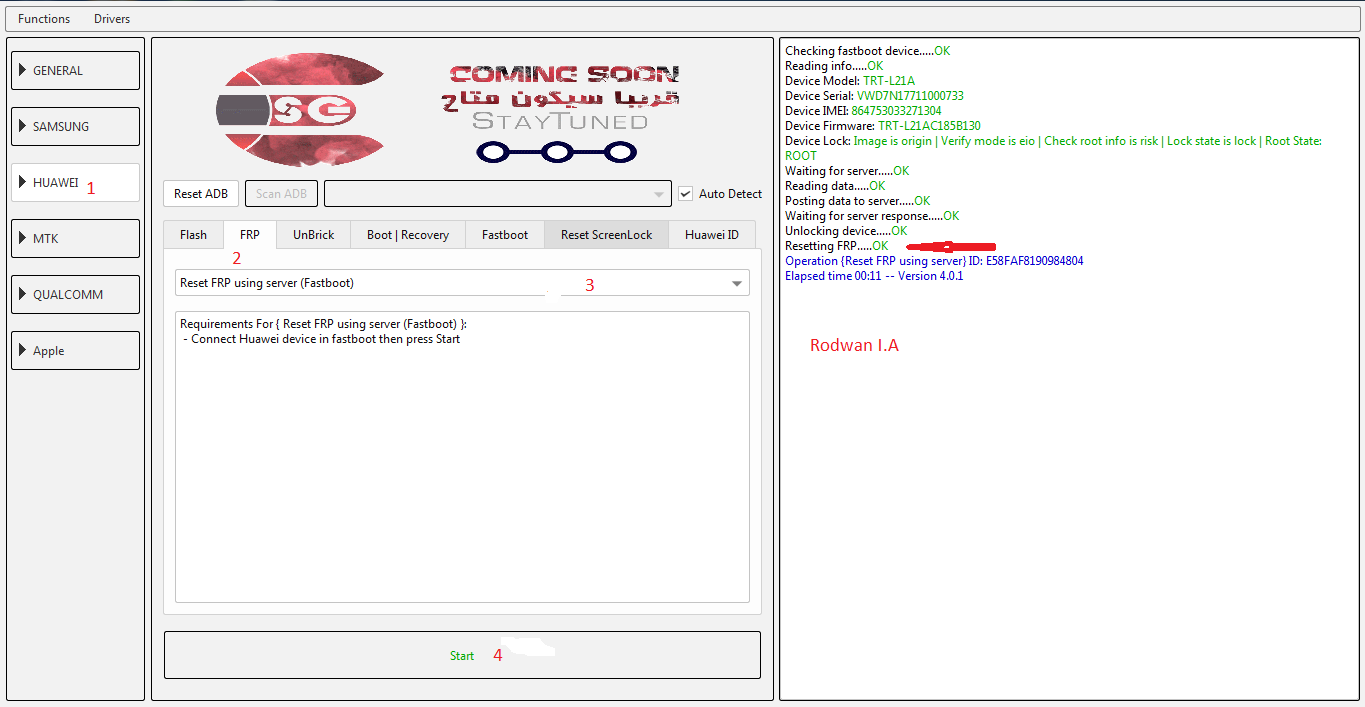The image size is (1365, 707).
Task: Expand the MTK section
Action: tap(76, 238)
